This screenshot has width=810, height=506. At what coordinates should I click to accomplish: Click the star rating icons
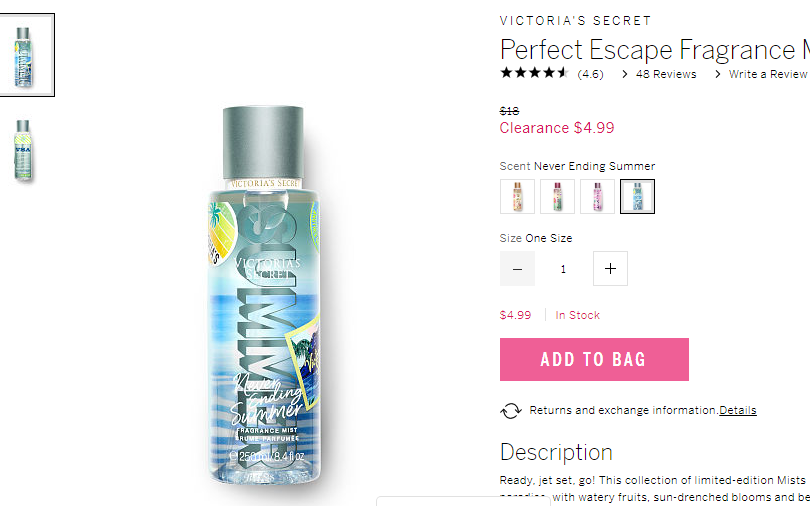[534, 73]
